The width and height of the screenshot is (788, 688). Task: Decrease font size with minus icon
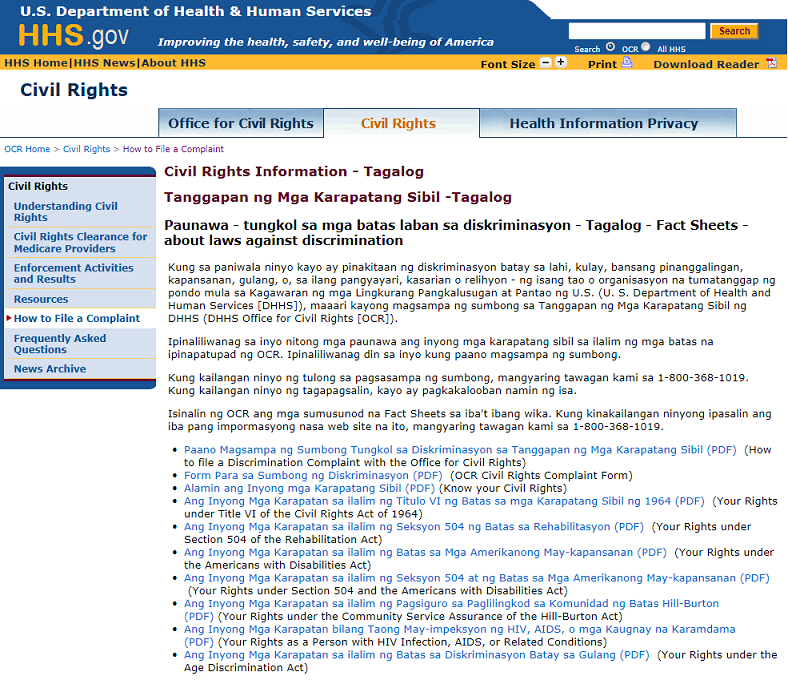pos(545,63)
